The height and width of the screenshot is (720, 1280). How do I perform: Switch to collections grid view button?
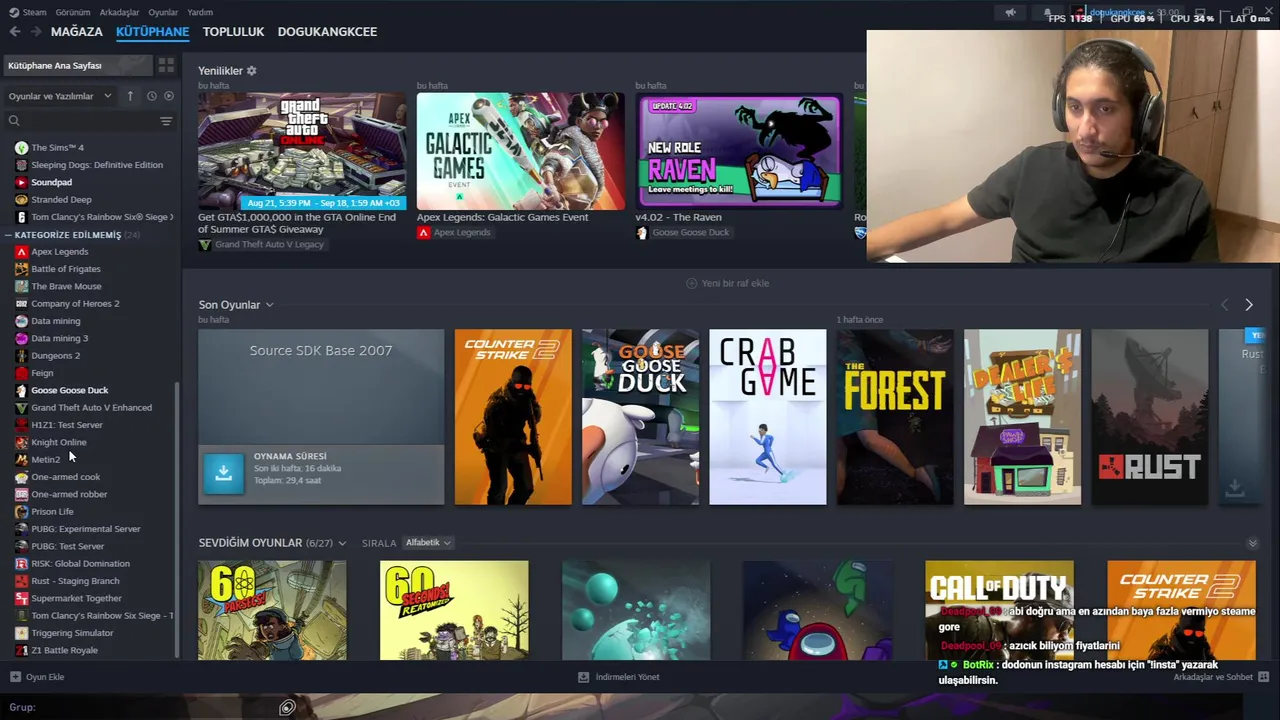coord(166,65)
